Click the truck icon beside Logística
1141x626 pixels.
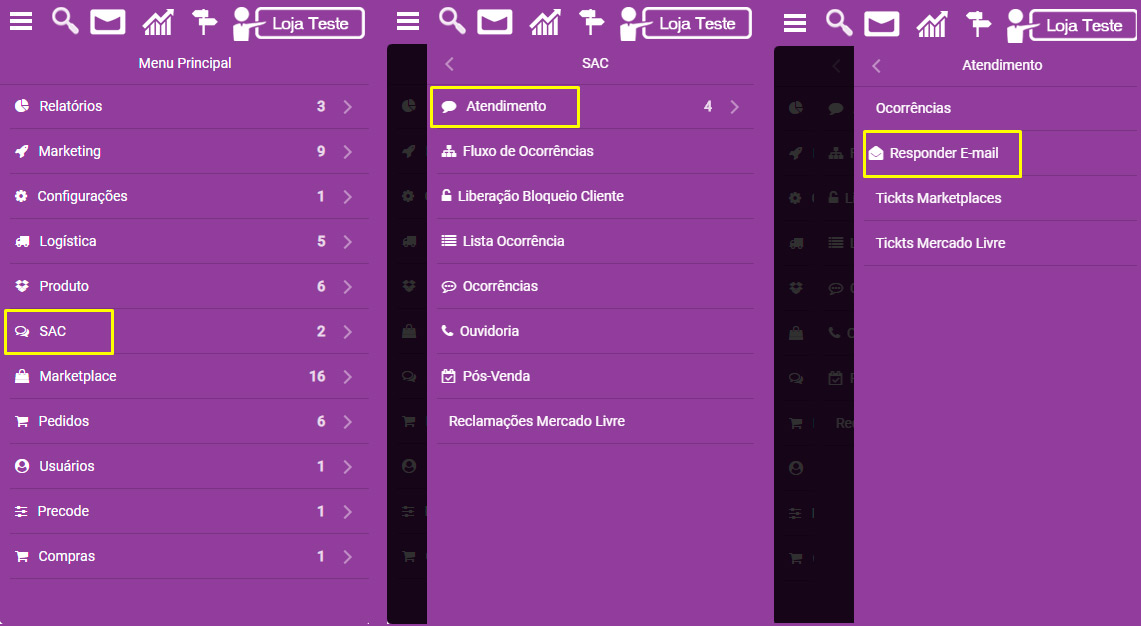pos(23,242)
